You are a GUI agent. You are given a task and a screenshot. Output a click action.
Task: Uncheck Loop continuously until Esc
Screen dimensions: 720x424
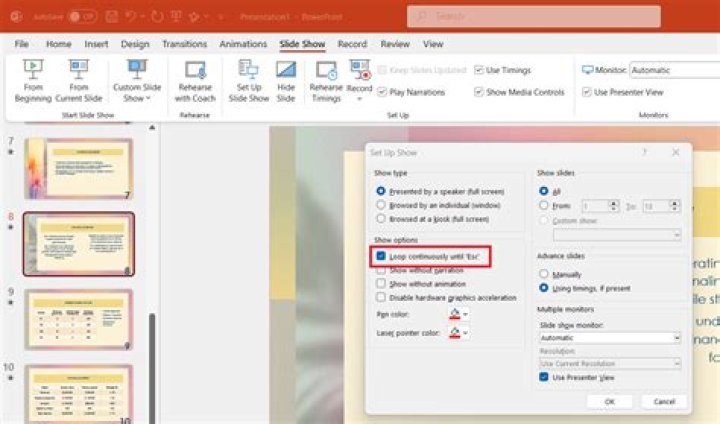point(381,256)
